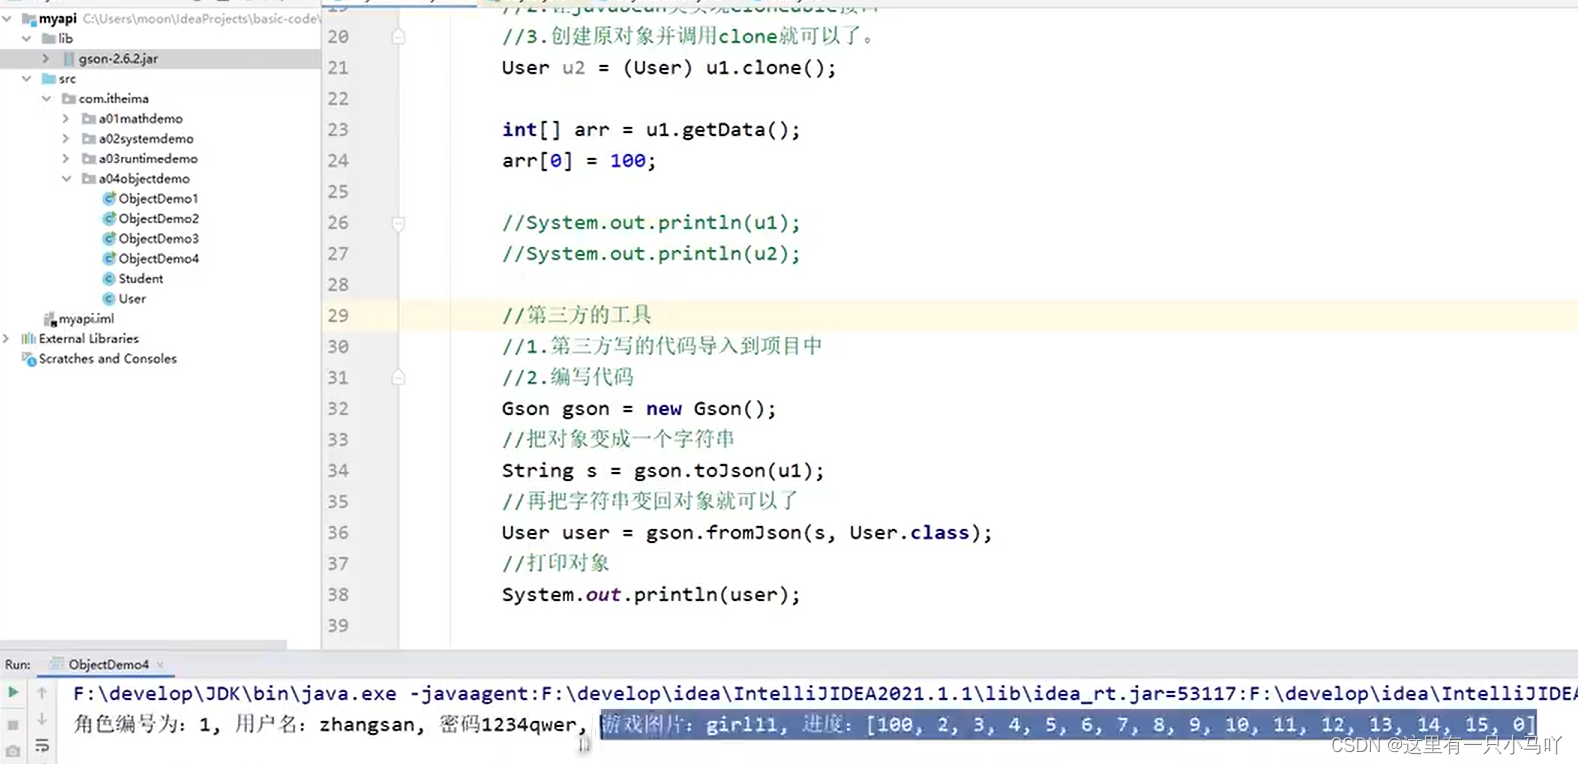This screenshot has height=764, width=1578.
Task: Click the down-arrow stack trace icon
Action: pos(42,719)
